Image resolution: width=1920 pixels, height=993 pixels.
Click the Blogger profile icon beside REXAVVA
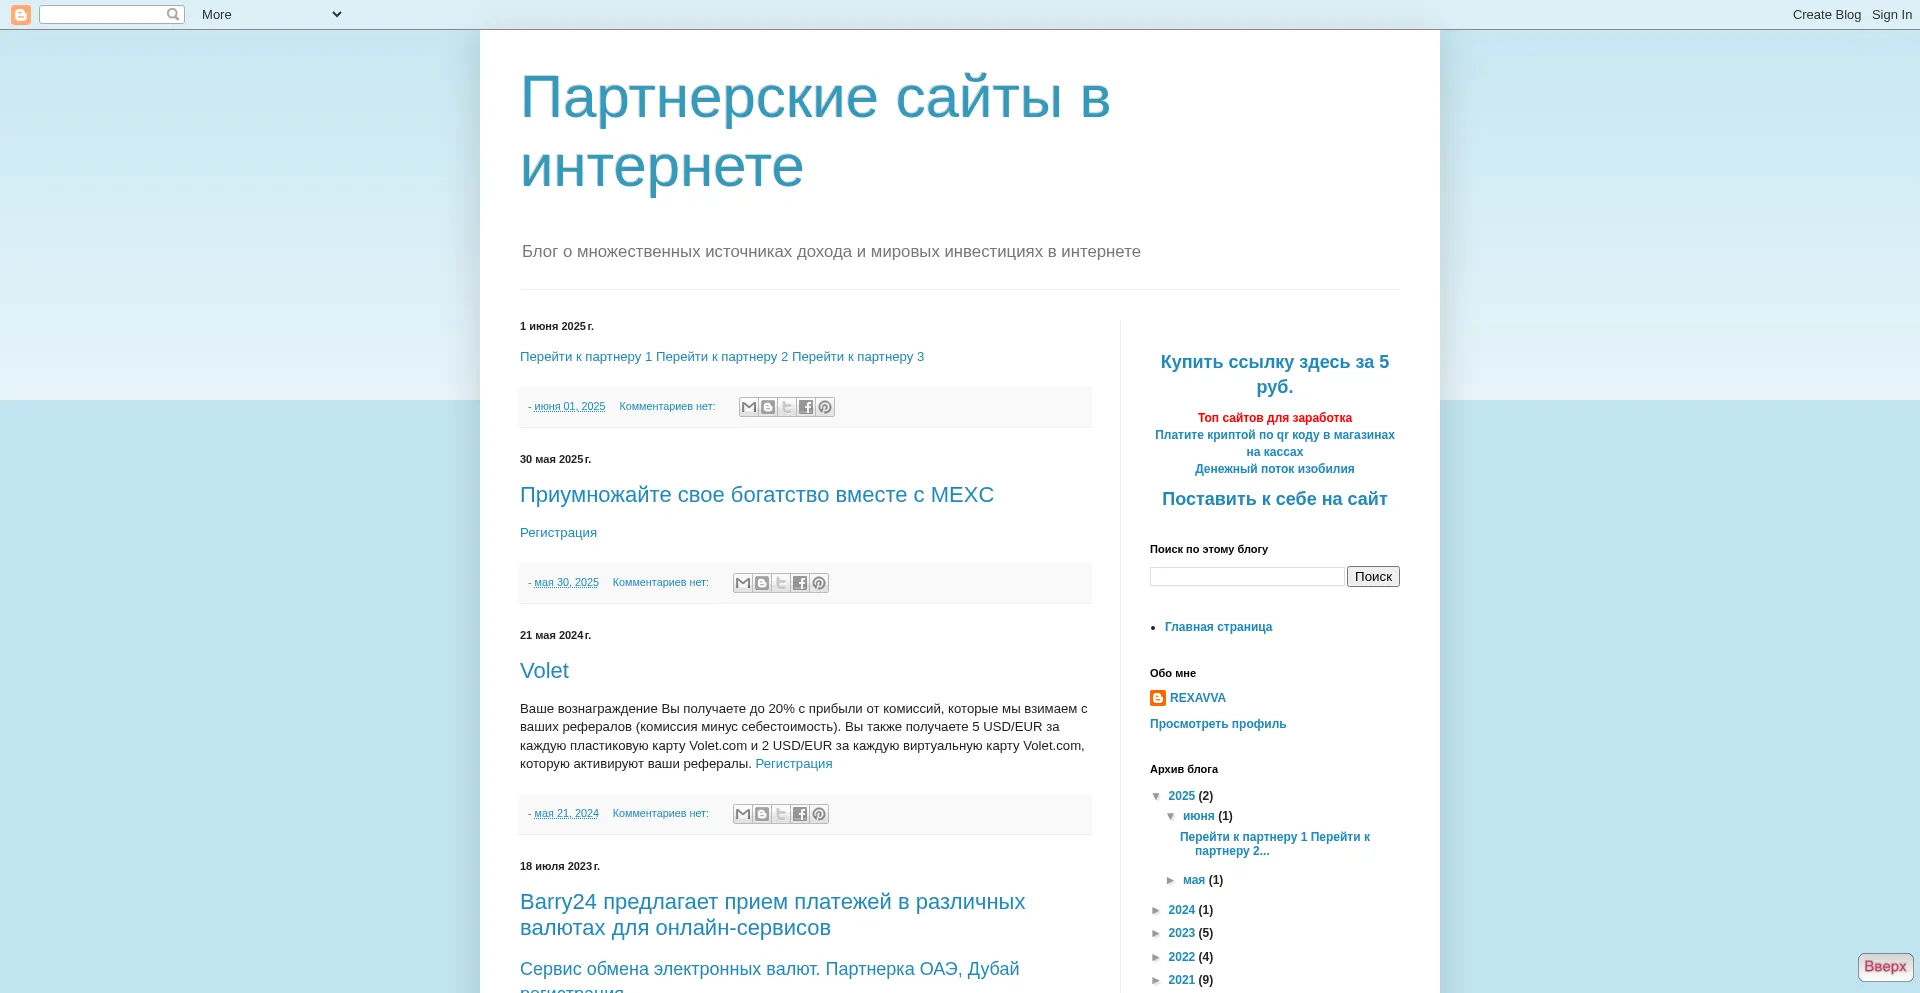point(1158,698)
